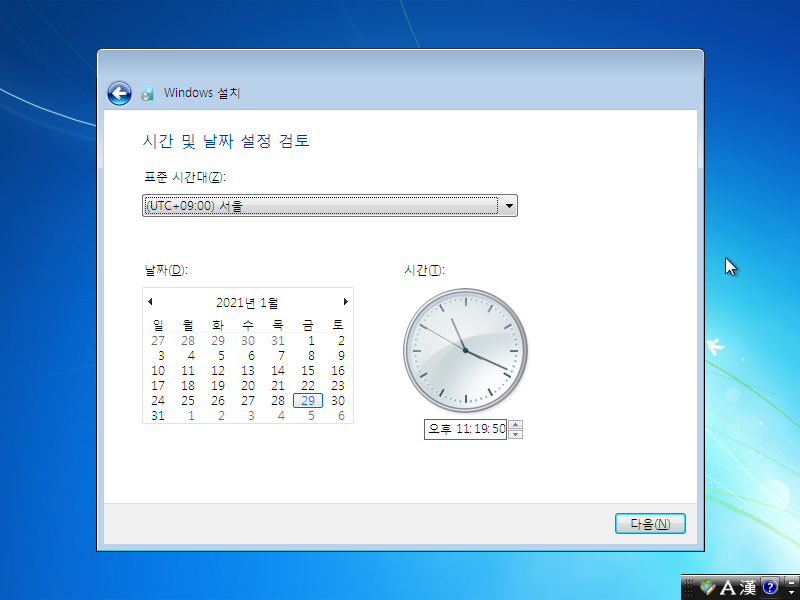Go to next month in calendar
This screenshot has height=600, width=800.
click(x=345, y=302)
